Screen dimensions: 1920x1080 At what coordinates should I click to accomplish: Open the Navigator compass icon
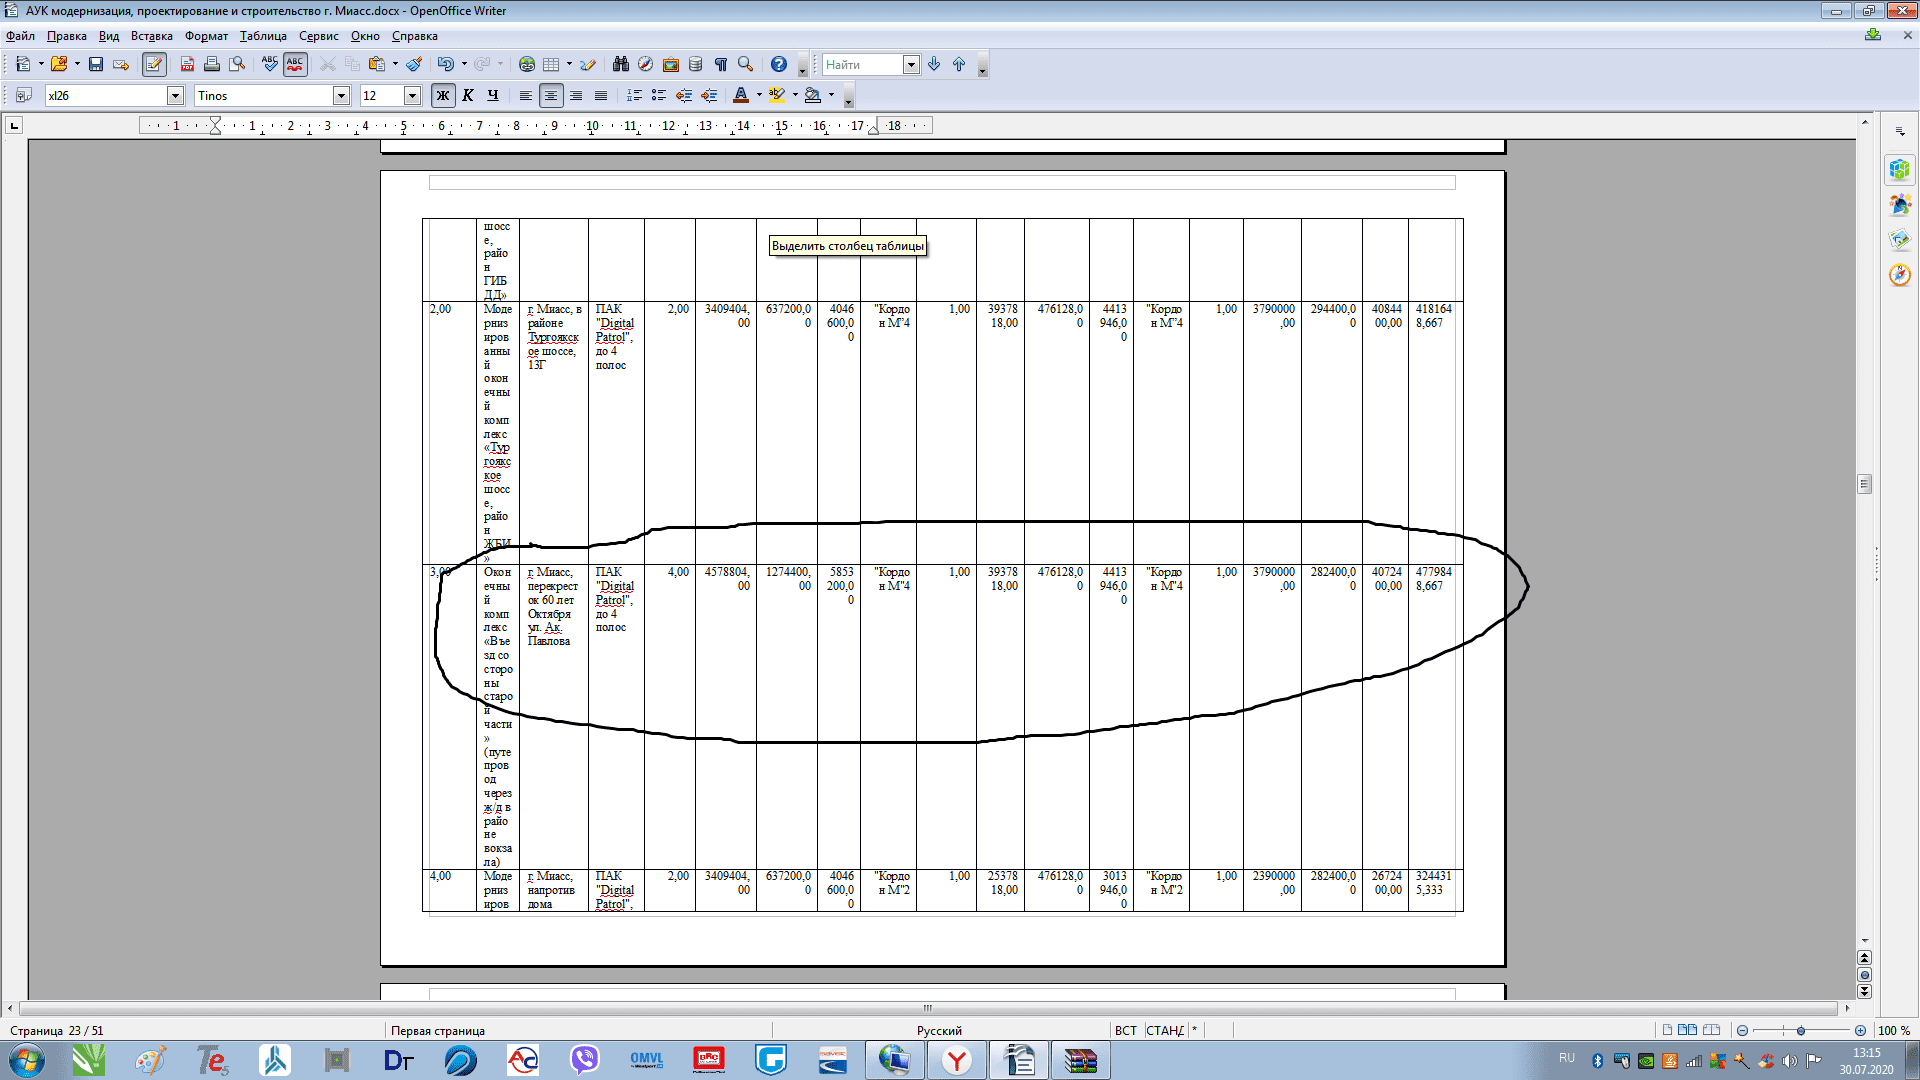646,64
